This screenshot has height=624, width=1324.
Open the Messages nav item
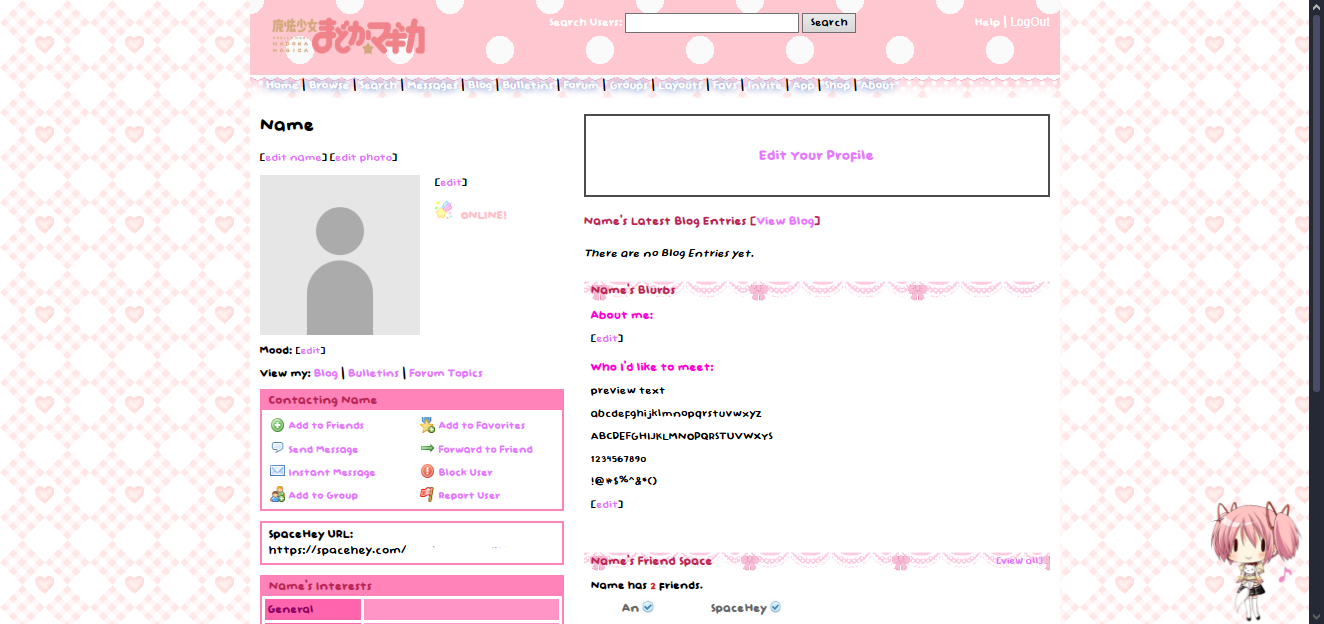432,85
